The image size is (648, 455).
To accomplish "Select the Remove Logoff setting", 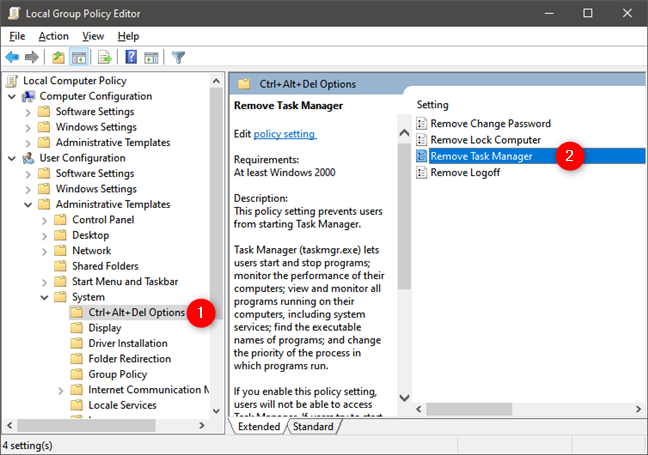I will 465,172.
